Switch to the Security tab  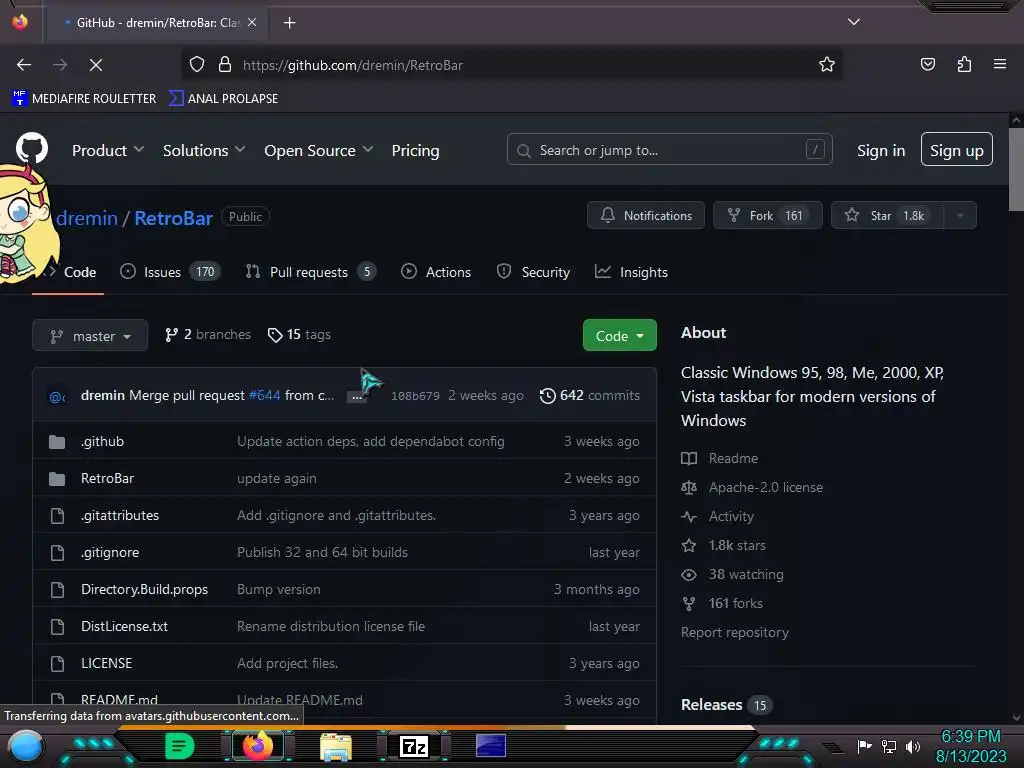533,272
